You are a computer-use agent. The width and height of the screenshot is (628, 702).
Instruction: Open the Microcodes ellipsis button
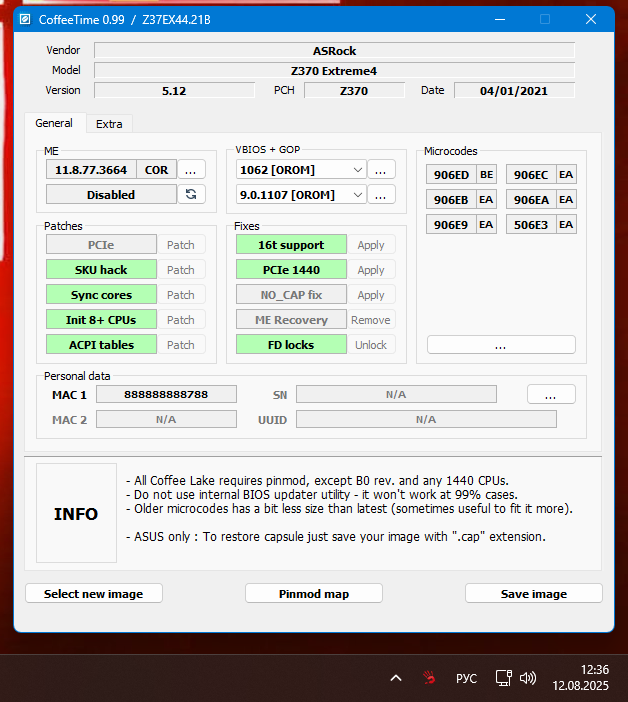tap(501, 345)
